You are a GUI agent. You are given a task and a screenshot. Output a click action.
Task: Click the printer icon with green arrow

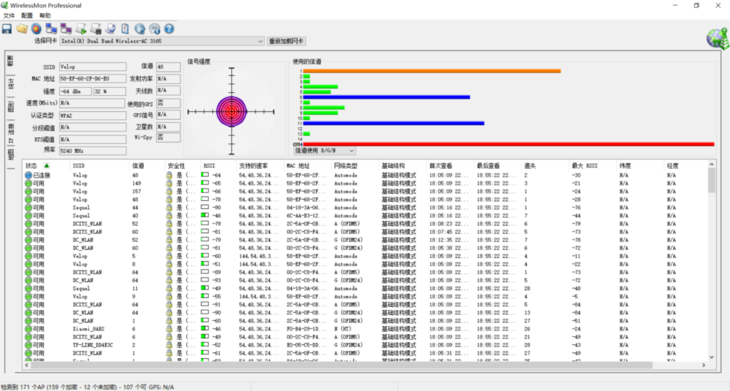81,29
